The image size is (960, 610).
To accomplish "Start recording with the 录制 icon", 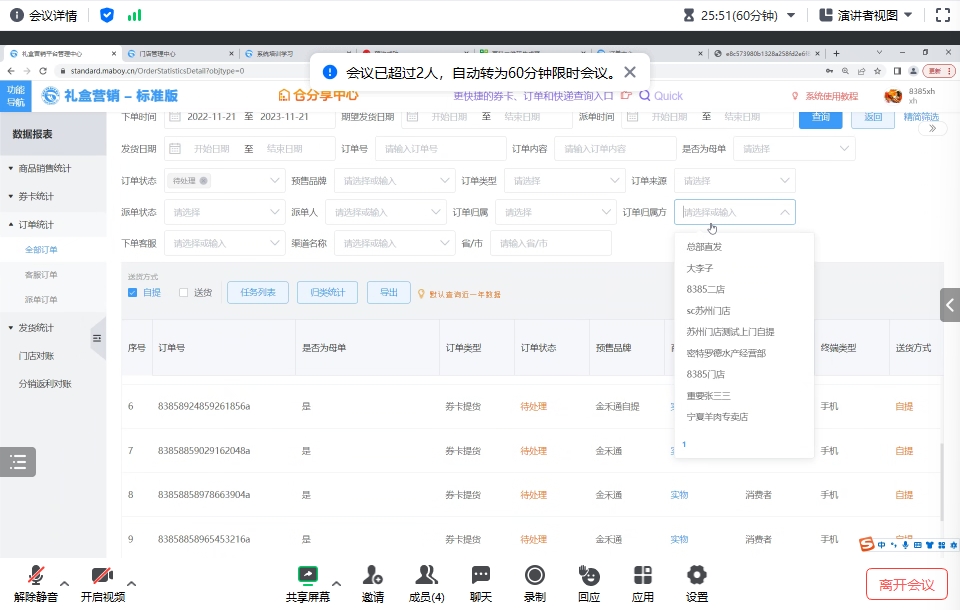I will point(535,576).
